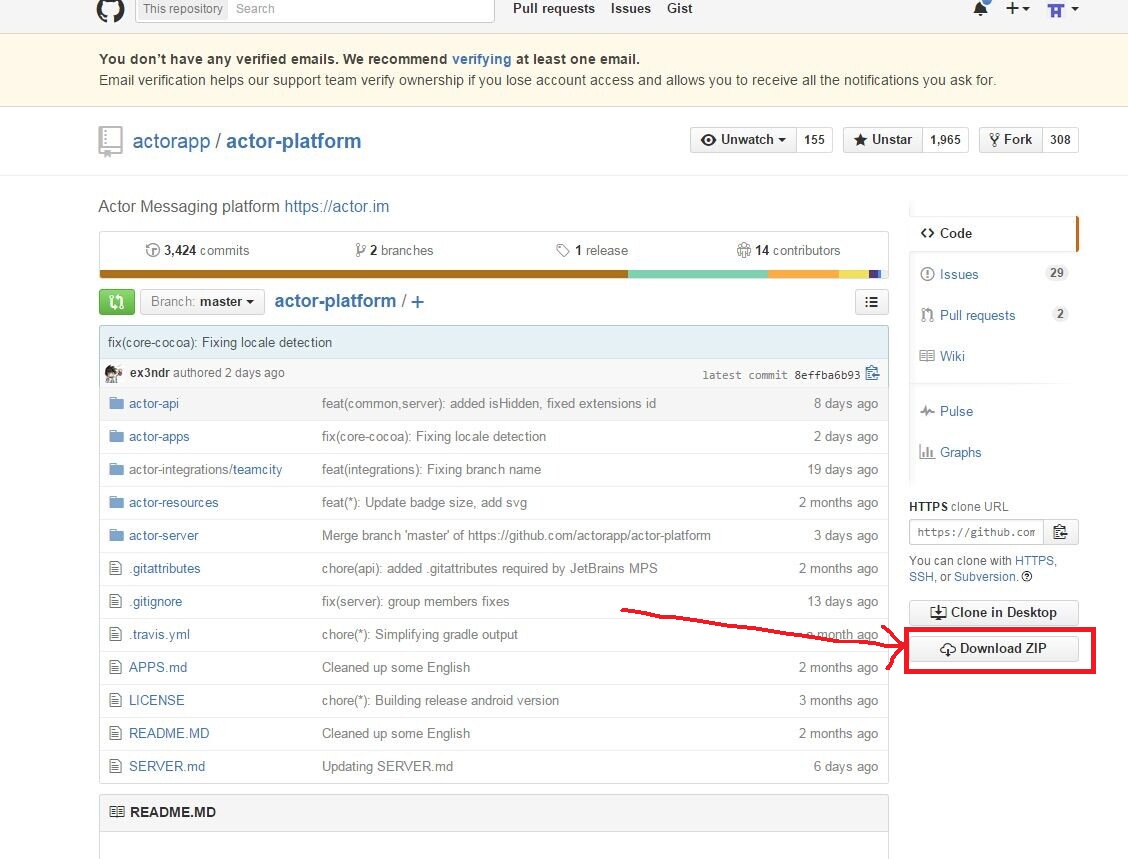The height and width of the screenshot is (859, 1128).
Task: Open the Graphs sidebar tab
Action: click(993, 453)
